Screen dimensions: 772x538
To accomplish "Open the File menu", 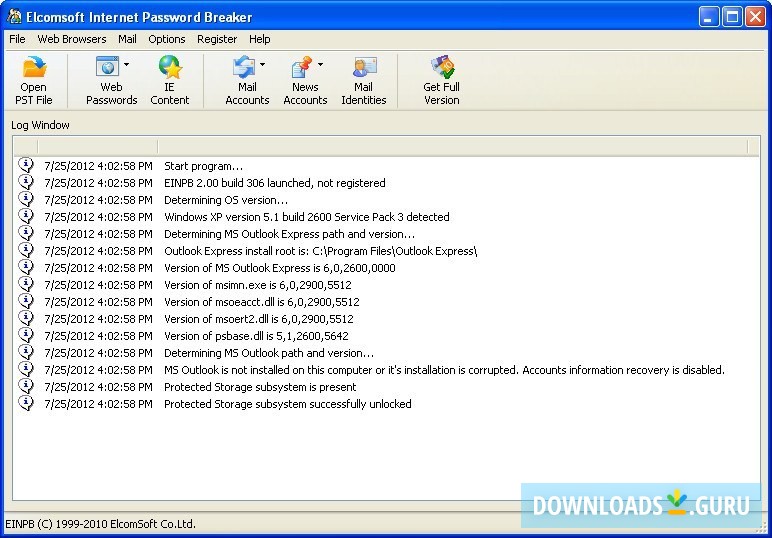I will (17, 39).
